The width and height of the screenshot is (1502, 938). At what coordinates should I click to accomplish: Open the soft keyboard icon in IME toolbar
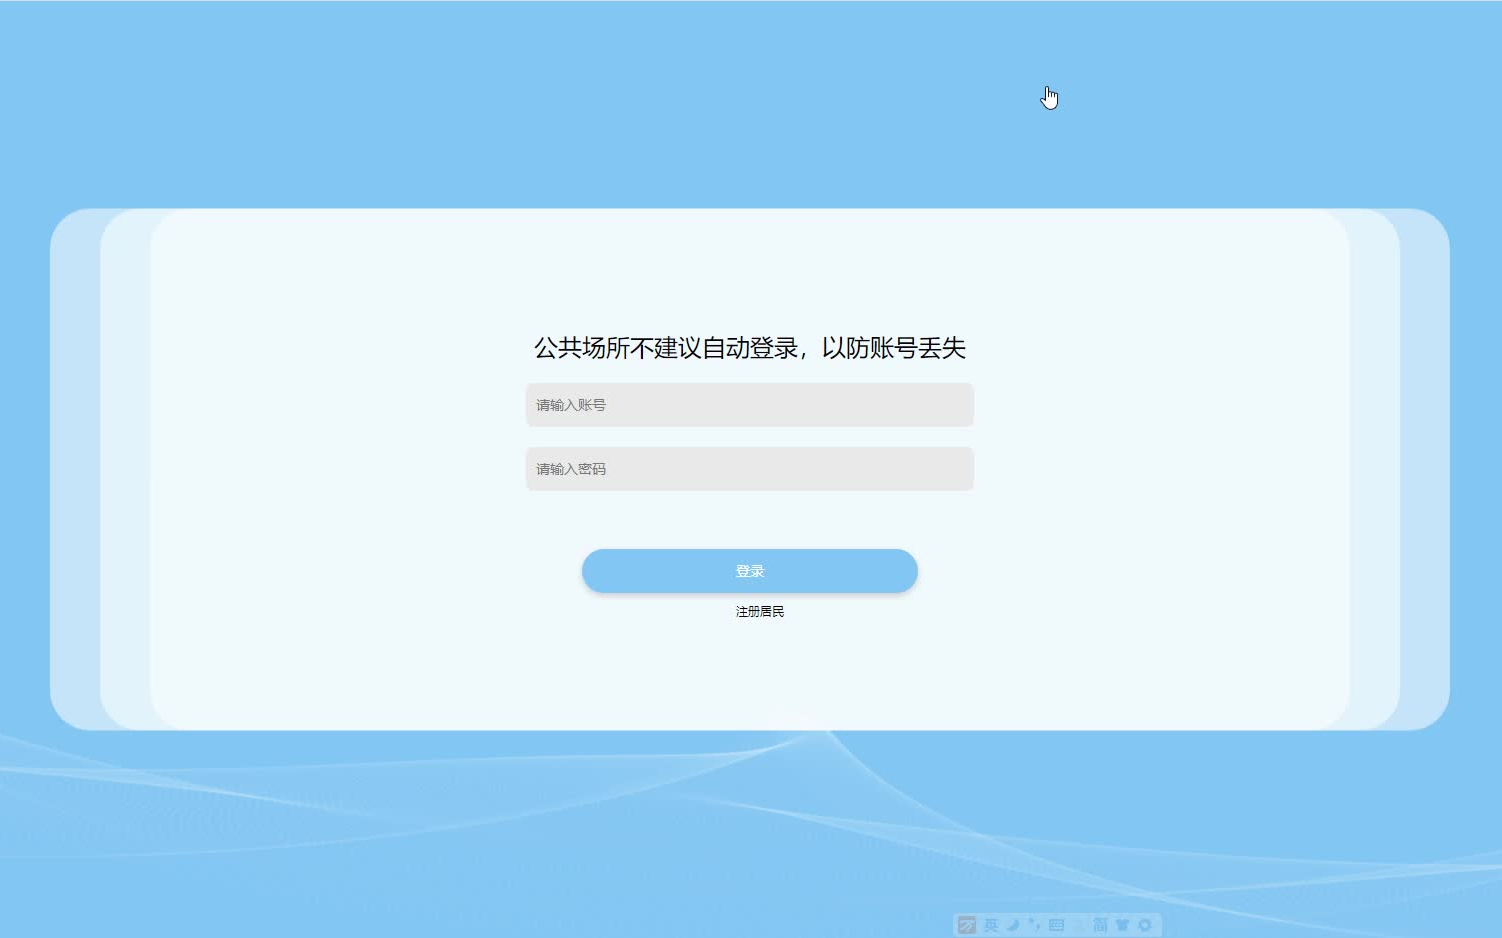[x=1056, y=925]
